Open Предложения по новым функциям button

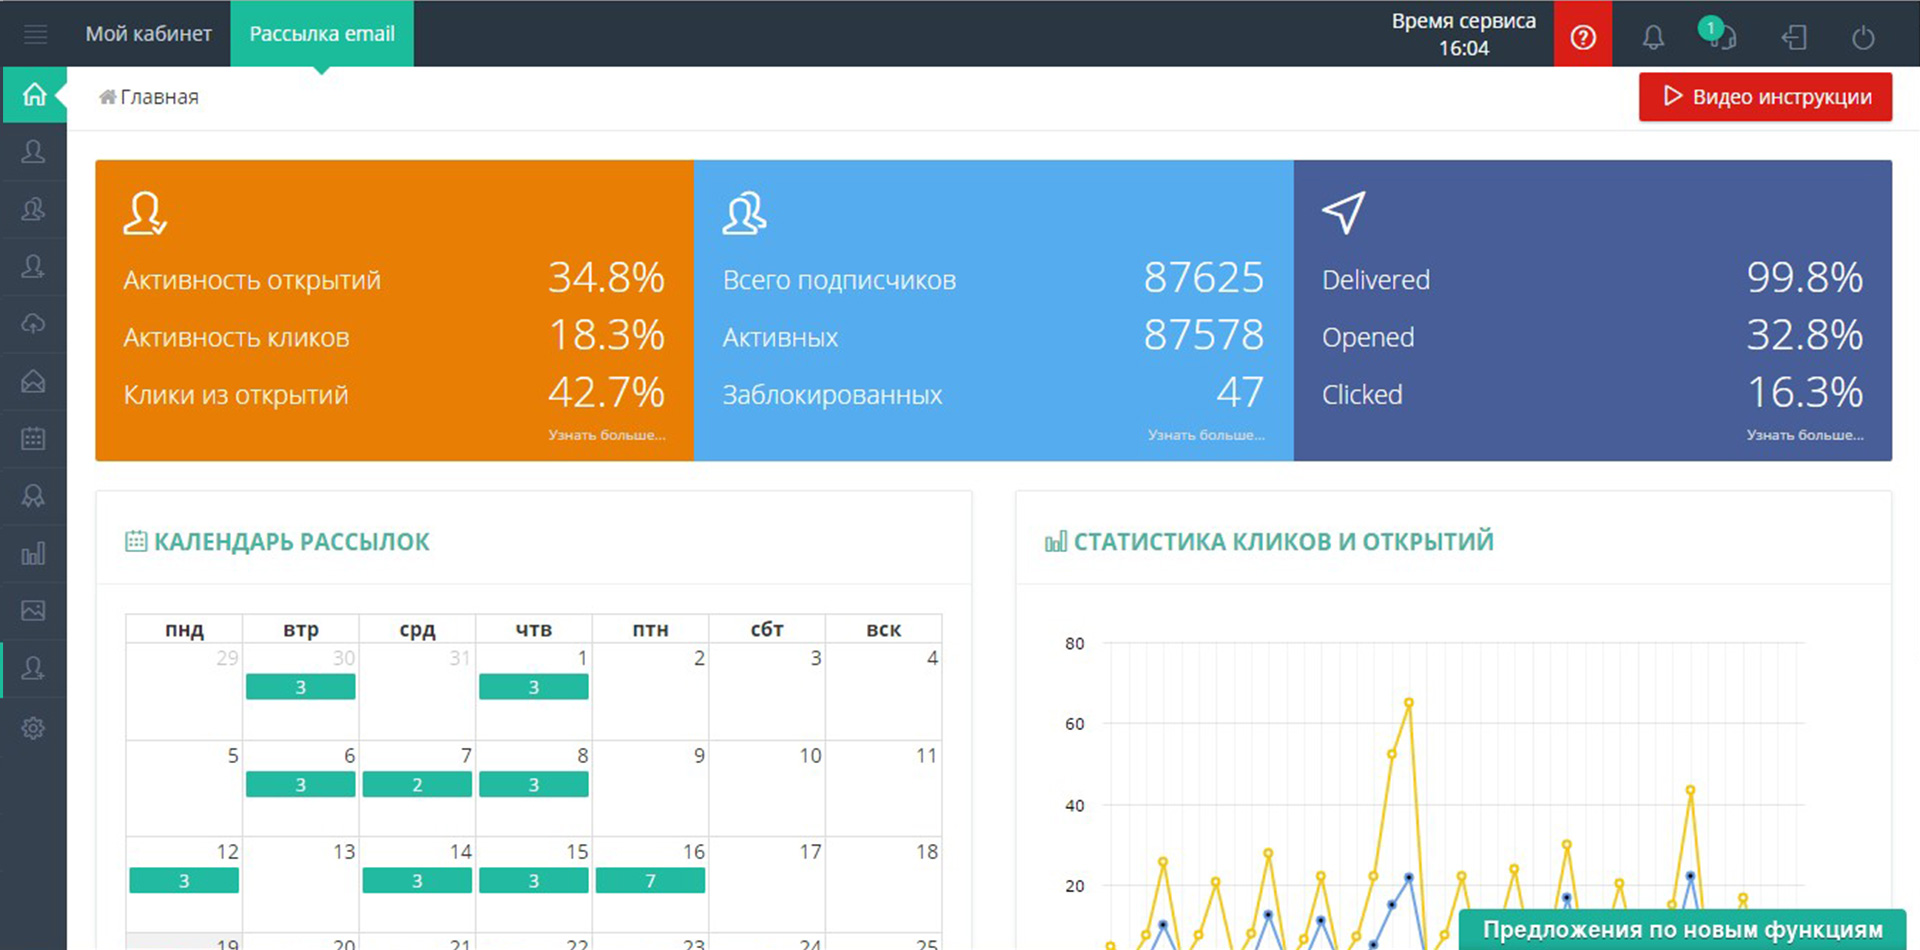(1682, 930)
